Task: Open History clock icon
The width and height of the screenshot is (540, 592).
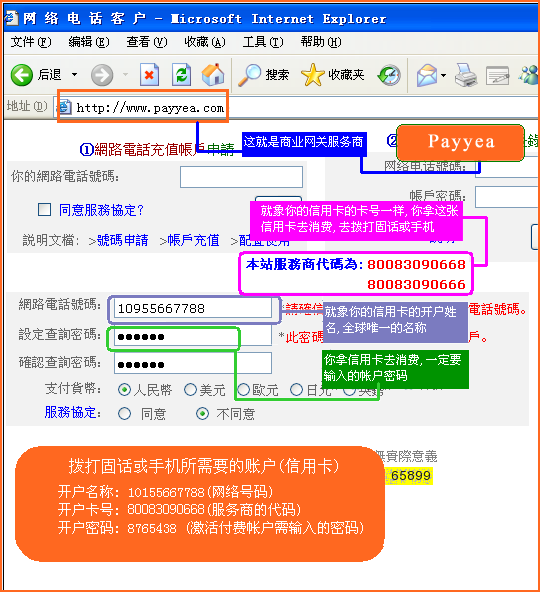Action: [x=389, y=75]
